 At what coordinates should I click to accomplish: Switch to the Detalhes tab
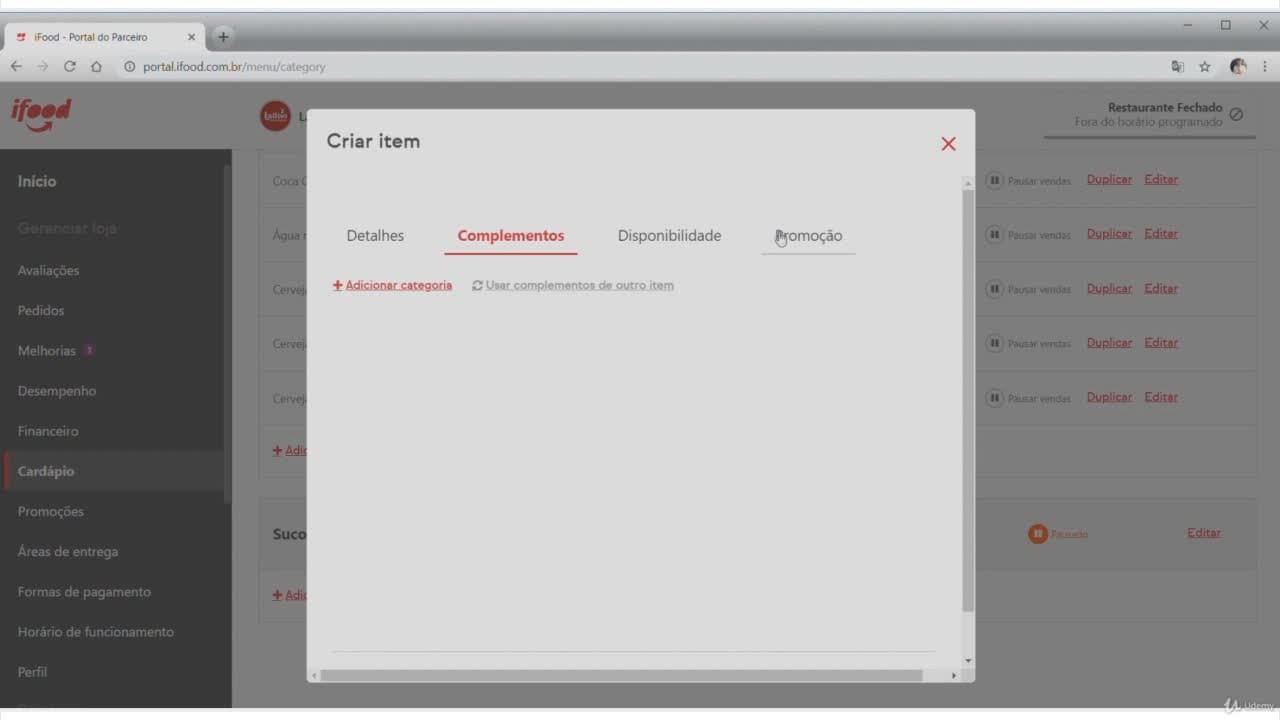click(x=375, y=236)
